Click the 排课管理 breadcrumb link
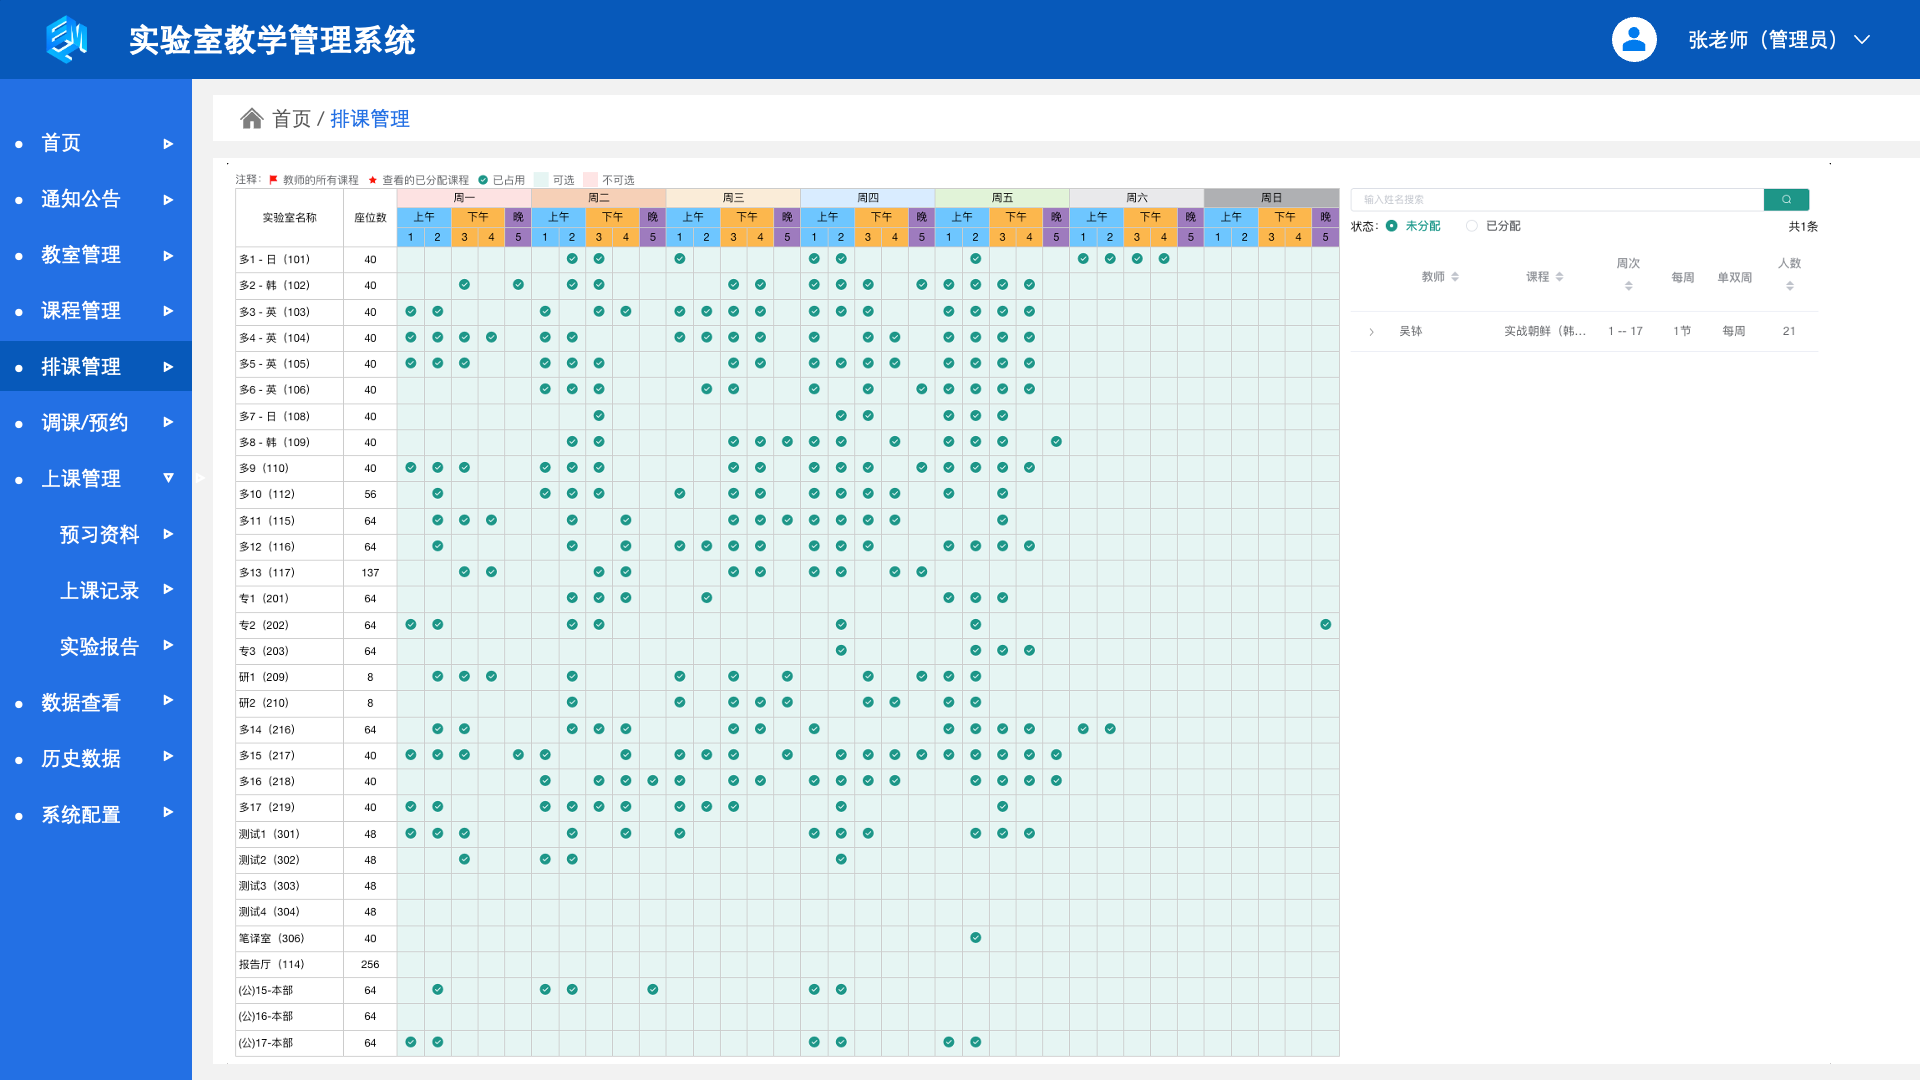 (x=369, y=119)
